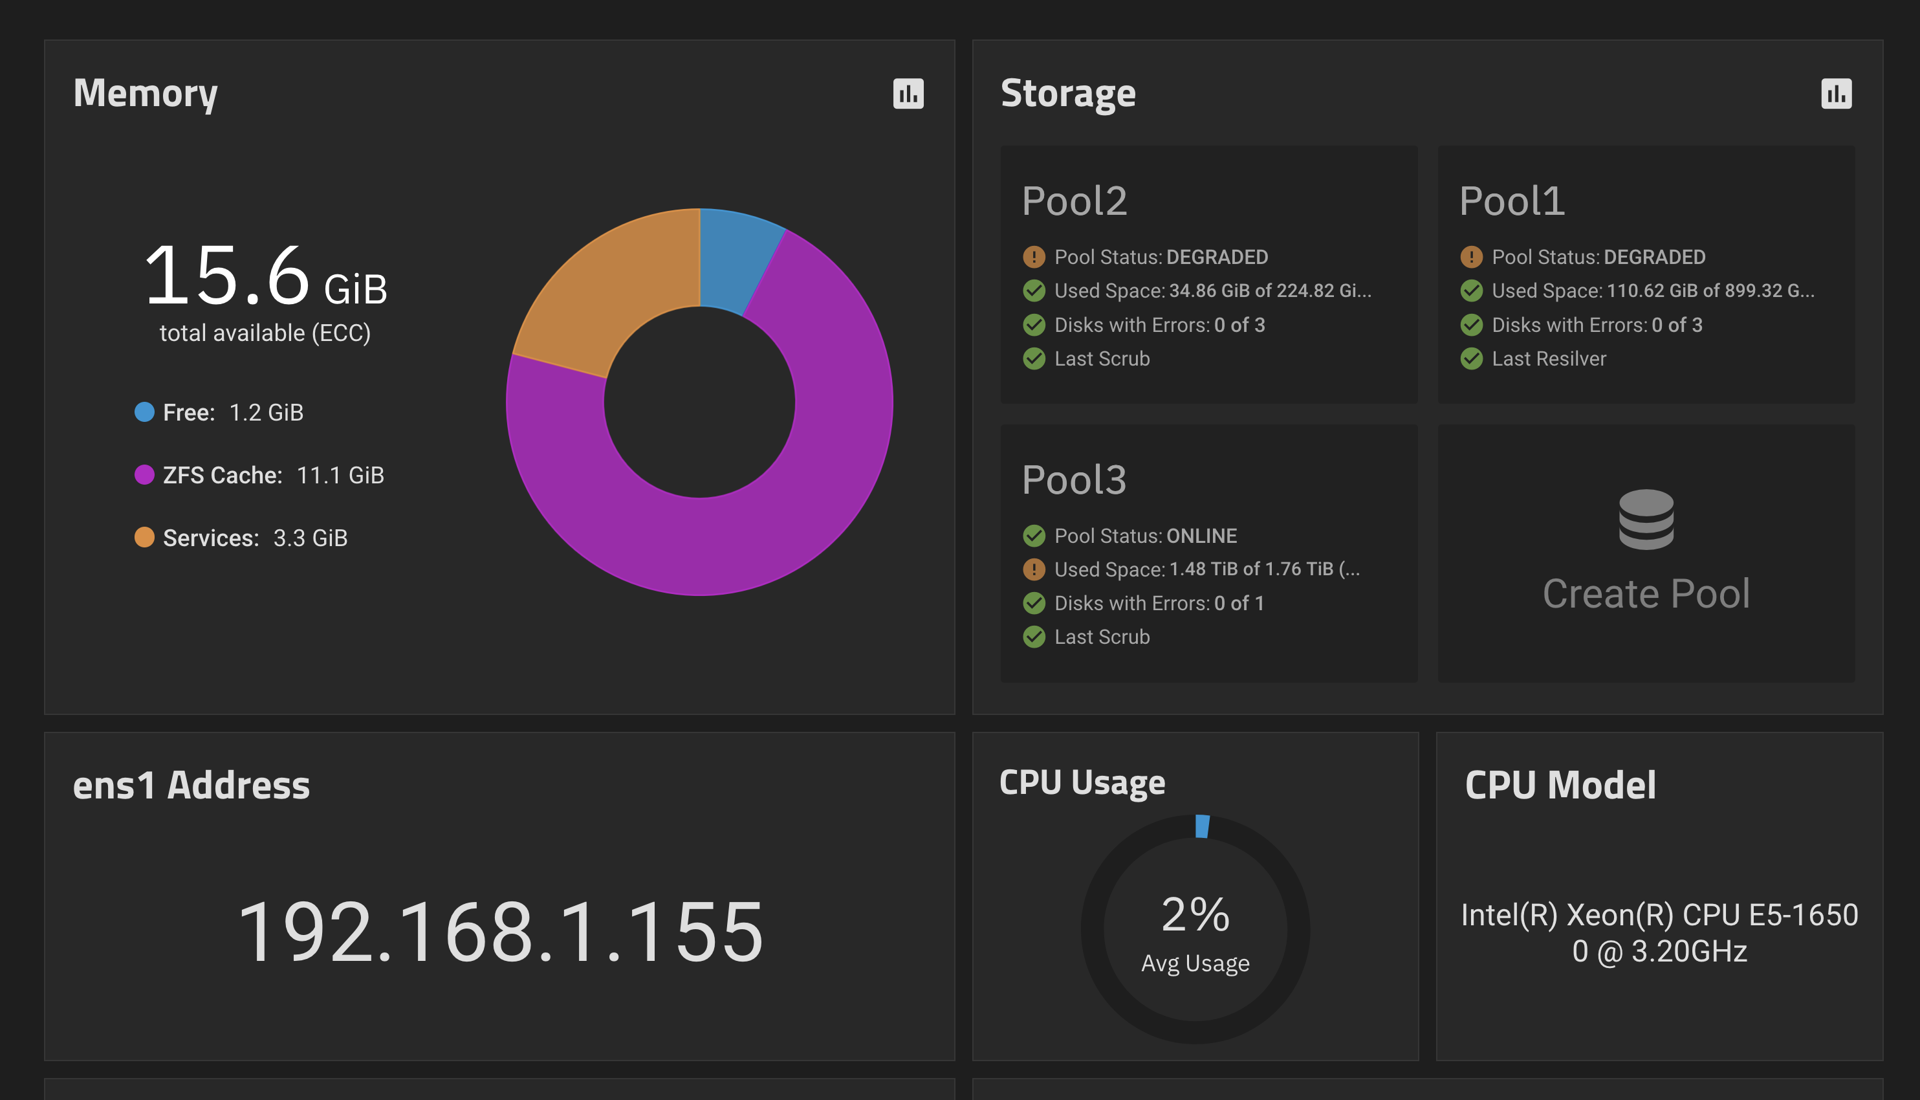Click Pool3 online status check icon

(1034, 536)
